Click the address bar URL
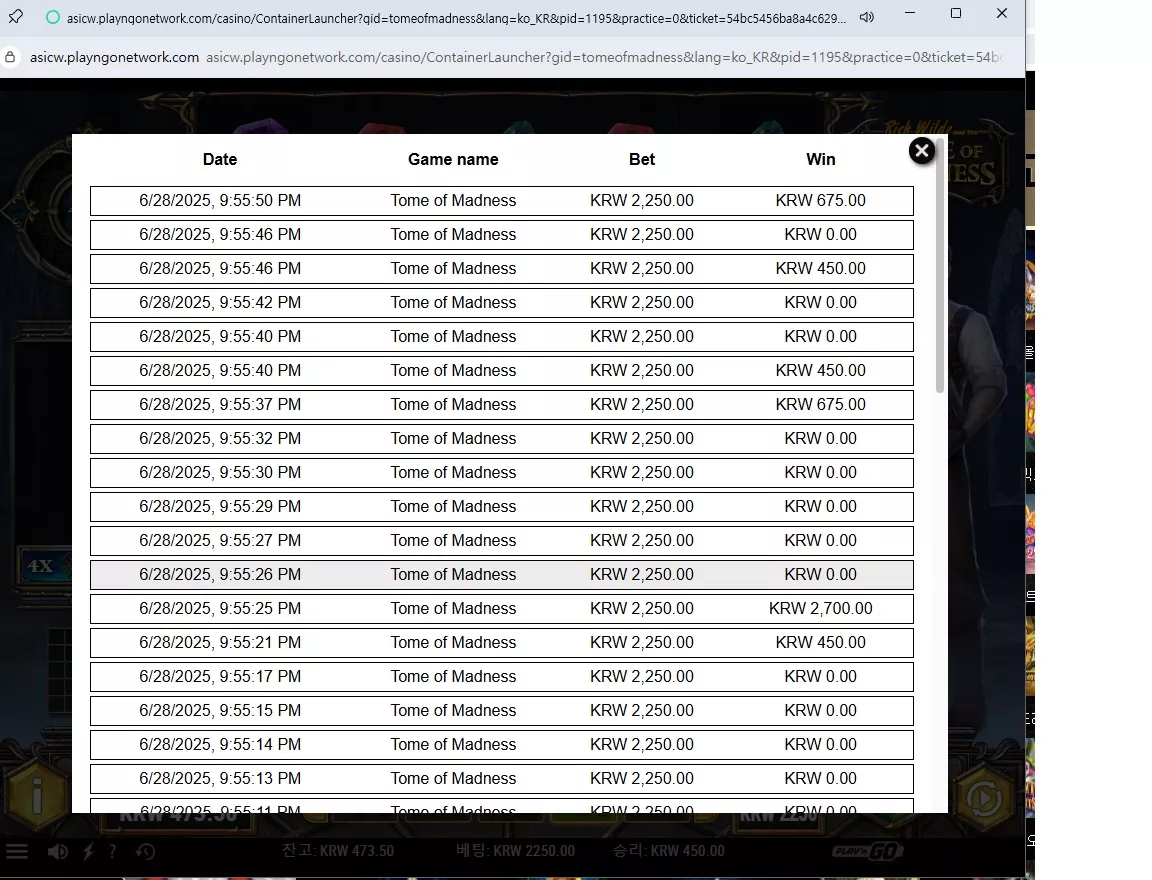Image resolution: width=1152 pixels, height=880 pixels. [514, 57]
